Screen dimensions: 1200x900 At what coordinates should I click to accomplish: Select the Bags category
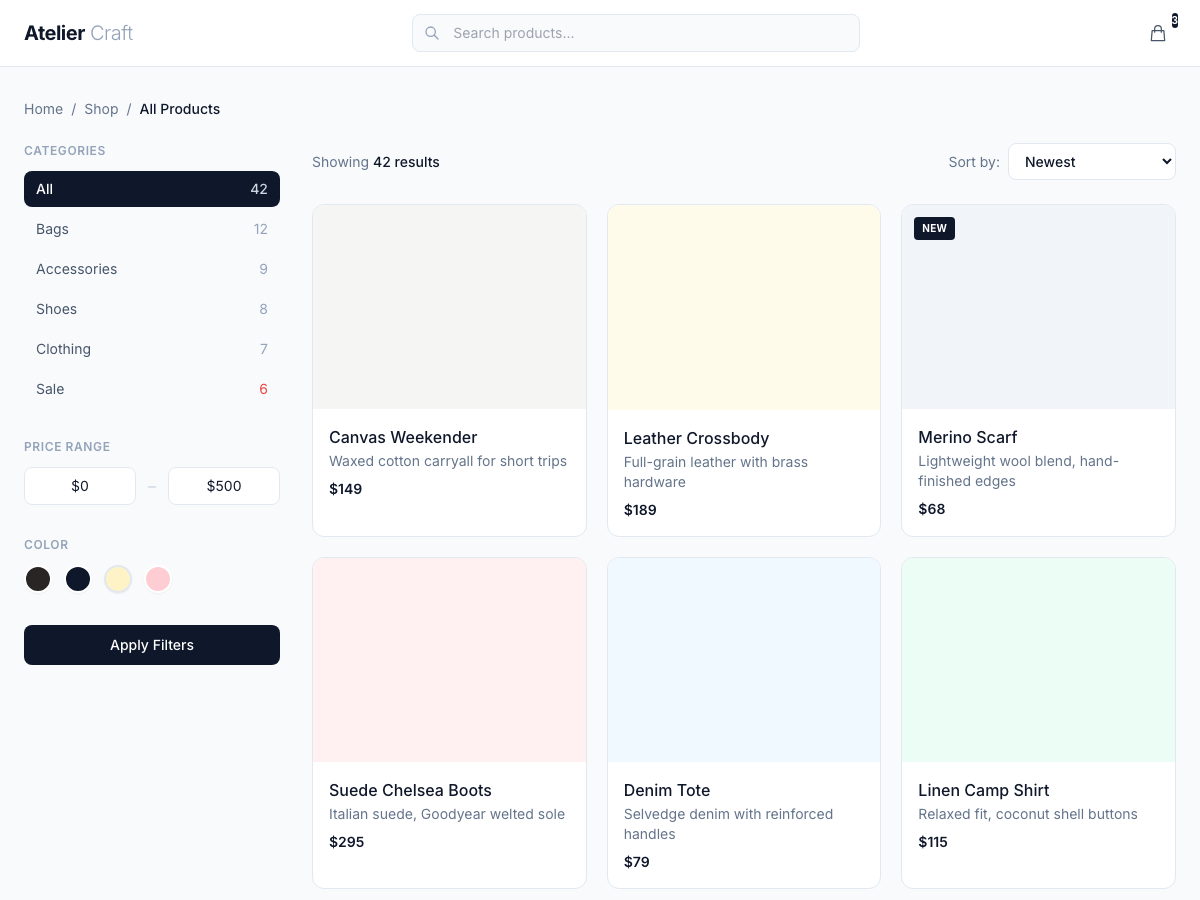(152, 229)
